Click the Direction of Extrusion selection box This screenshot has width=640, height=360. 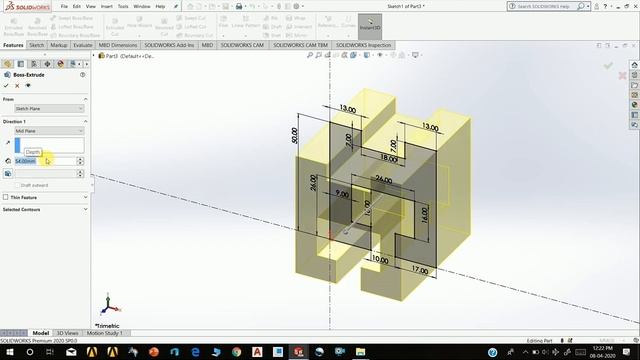(x=49, y=145)
